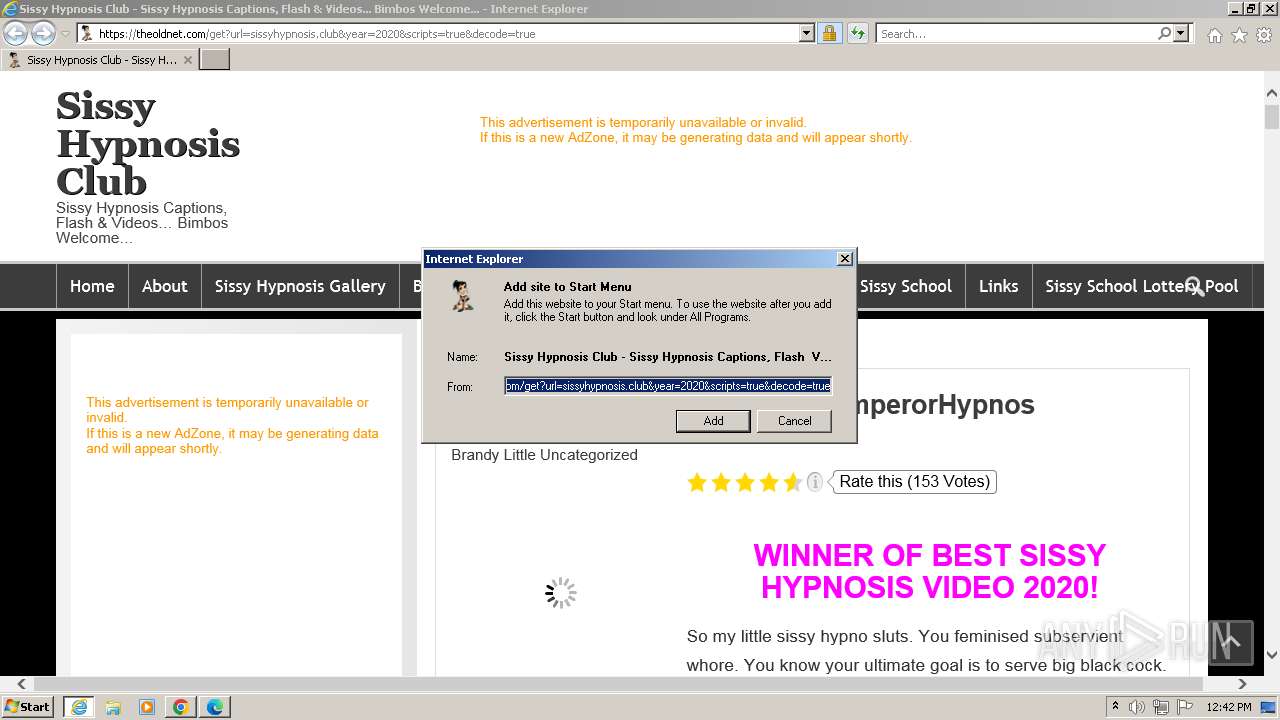Image resolution: width=1280 pixels, height=720 pixels.
Task: Click the Refresh page icon
Action: tap(857, 34)
